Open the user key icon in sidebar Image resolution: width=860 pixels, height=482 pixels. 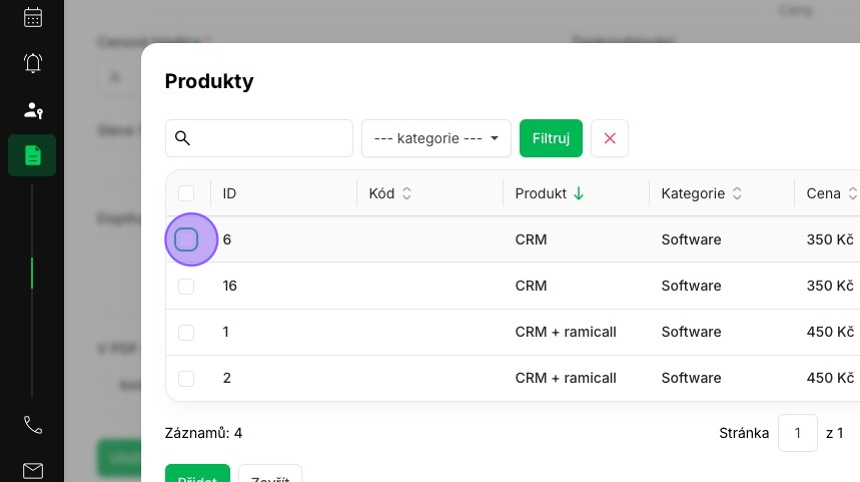point(33,110)
